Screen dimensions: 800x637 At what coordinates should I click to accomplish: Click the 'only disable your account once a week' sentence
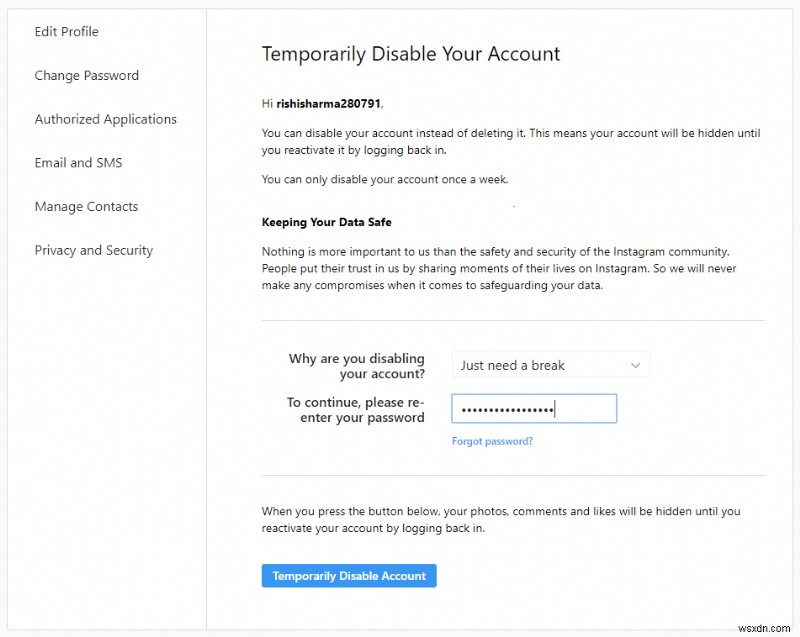point(385,180)
